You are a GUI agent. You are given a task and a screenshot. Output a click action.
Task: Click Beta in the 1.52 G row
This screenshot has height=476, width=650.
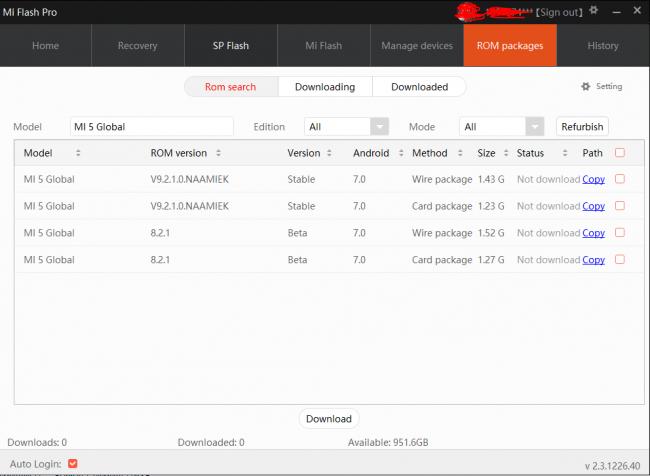coord(297,233)
